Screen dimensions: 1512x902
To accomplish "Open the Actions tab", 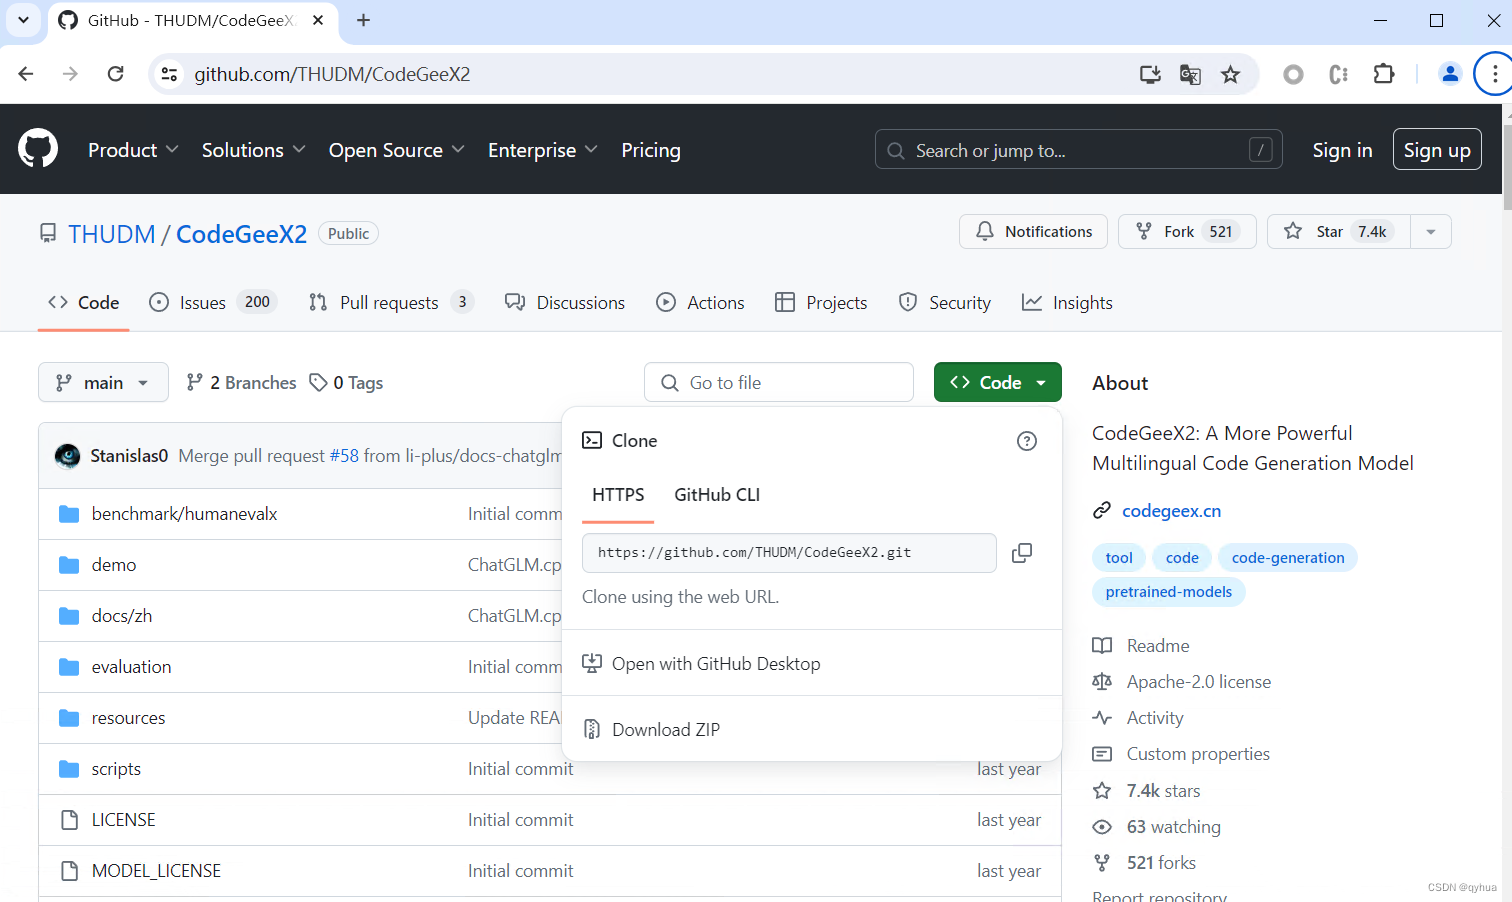I will tap(700, 303).
